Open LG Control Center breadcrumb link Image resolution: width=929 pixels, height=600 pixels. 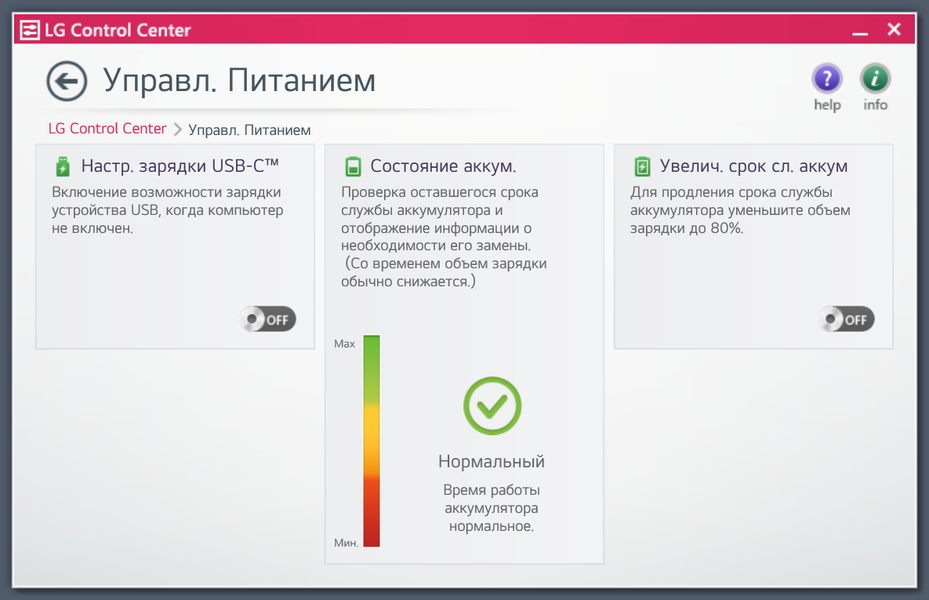(x=107, y=129)
